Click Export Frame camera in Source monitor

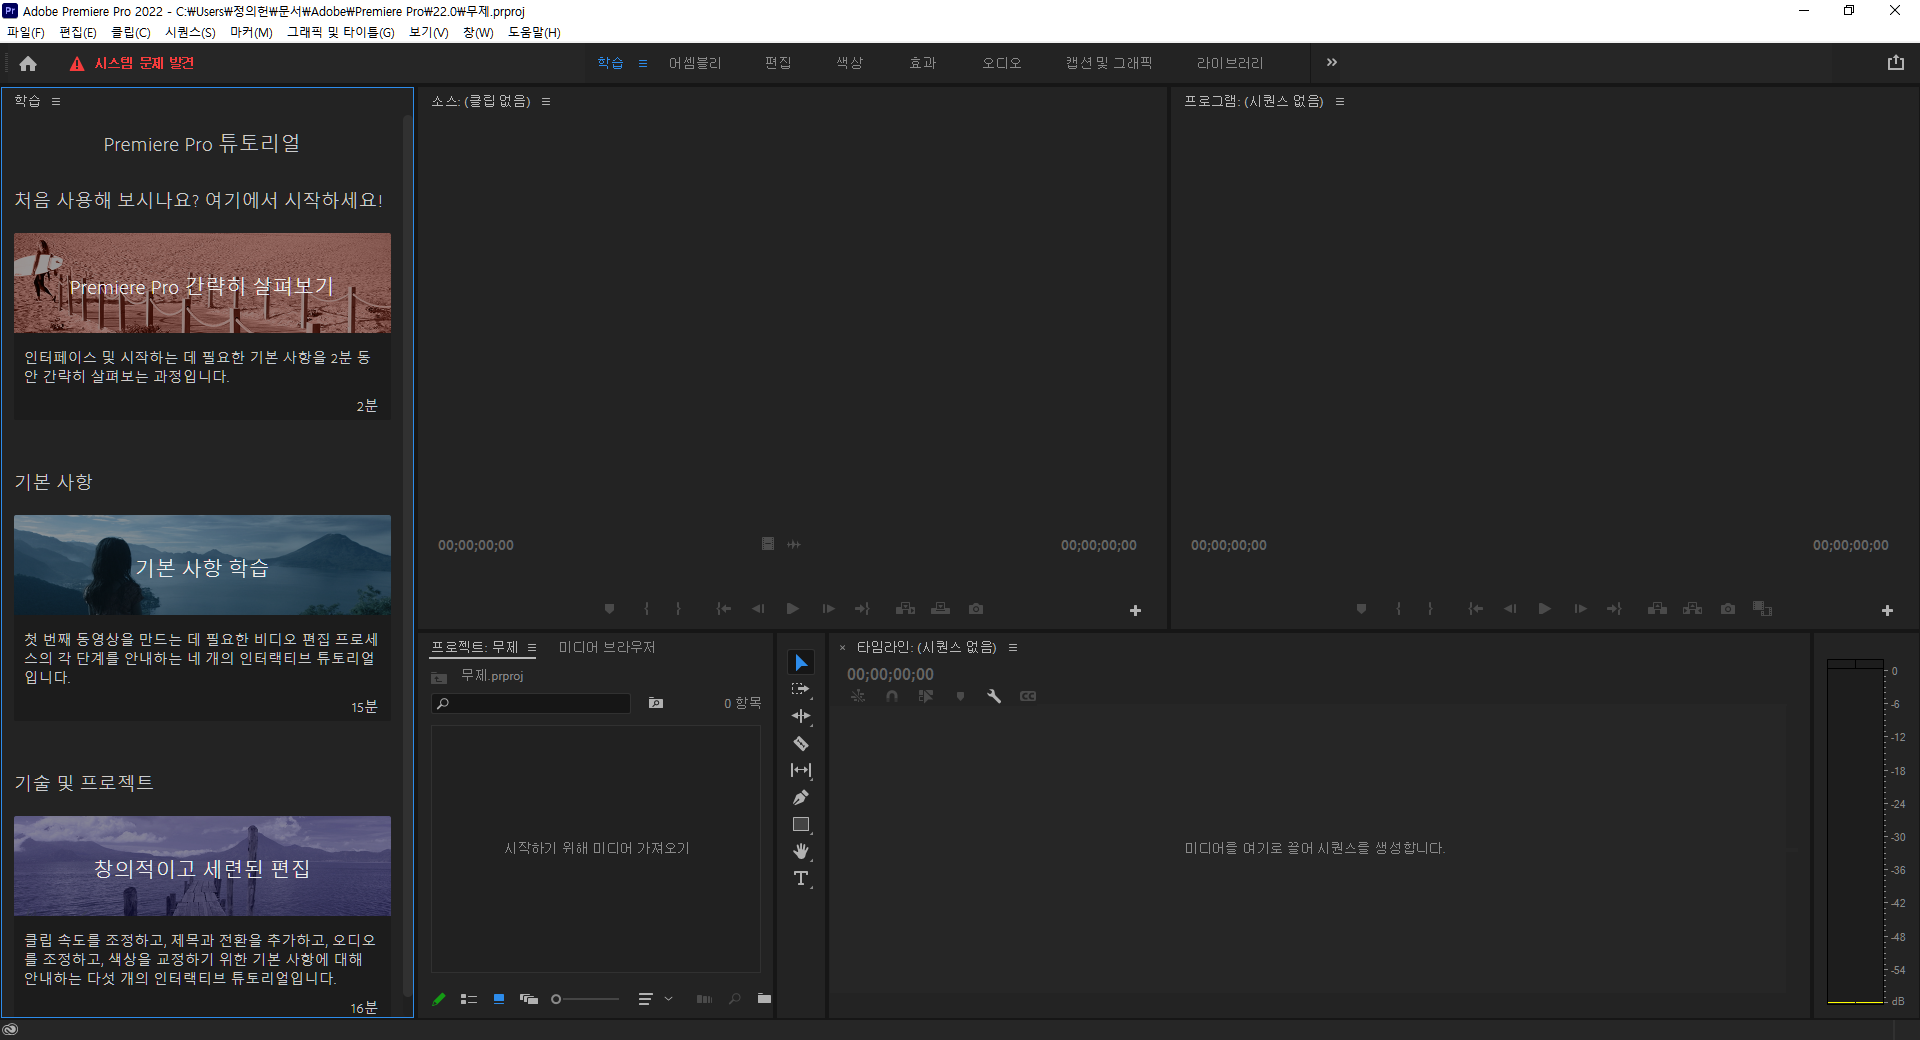[x=976, y=609]
